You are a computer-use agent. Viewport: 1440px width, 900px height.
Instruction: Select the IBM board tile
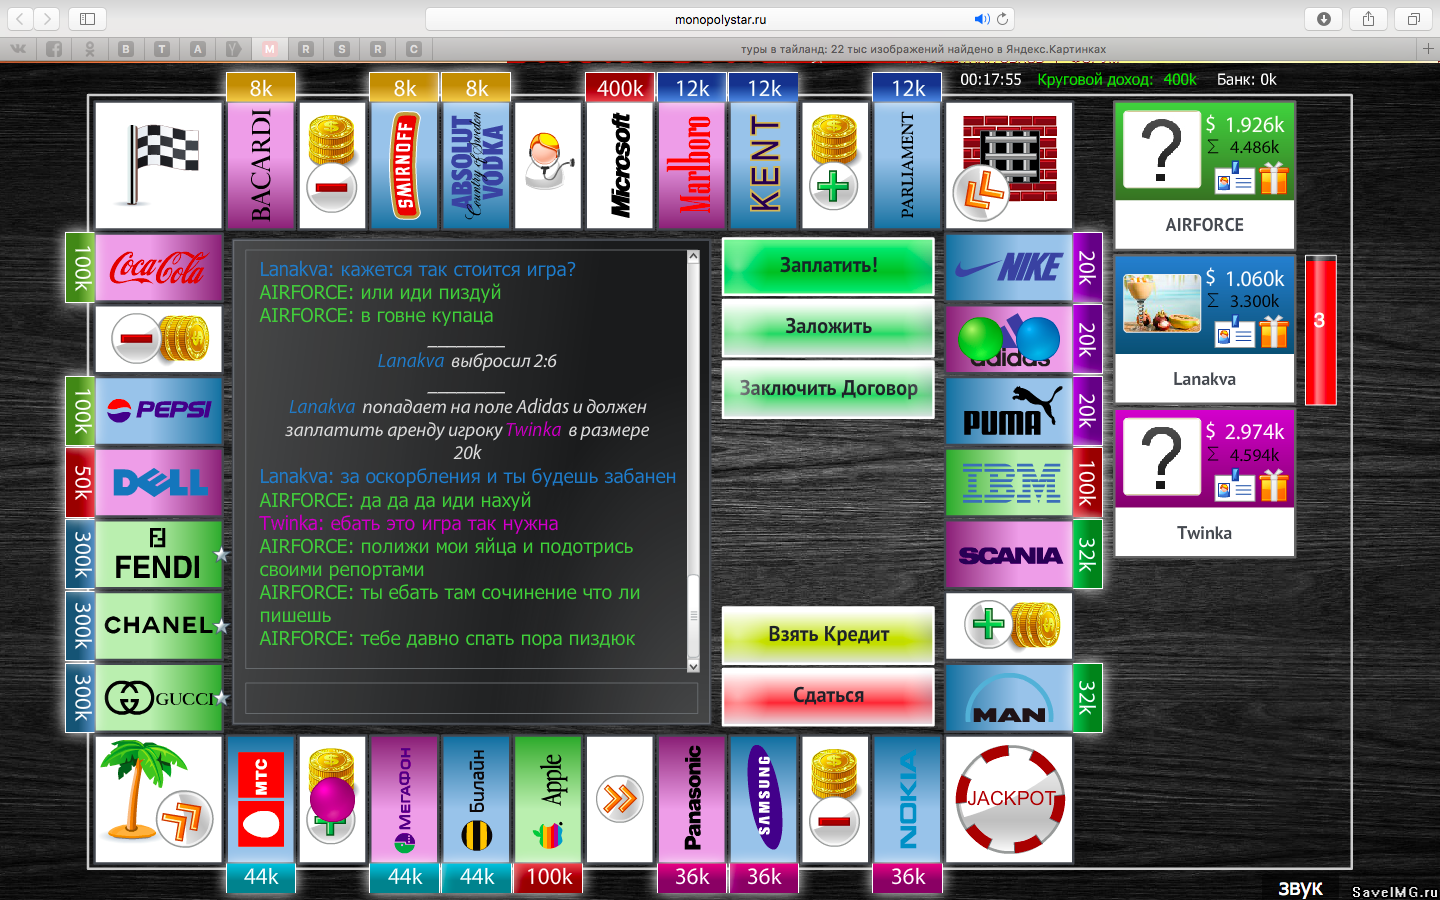coord(1009,483)
